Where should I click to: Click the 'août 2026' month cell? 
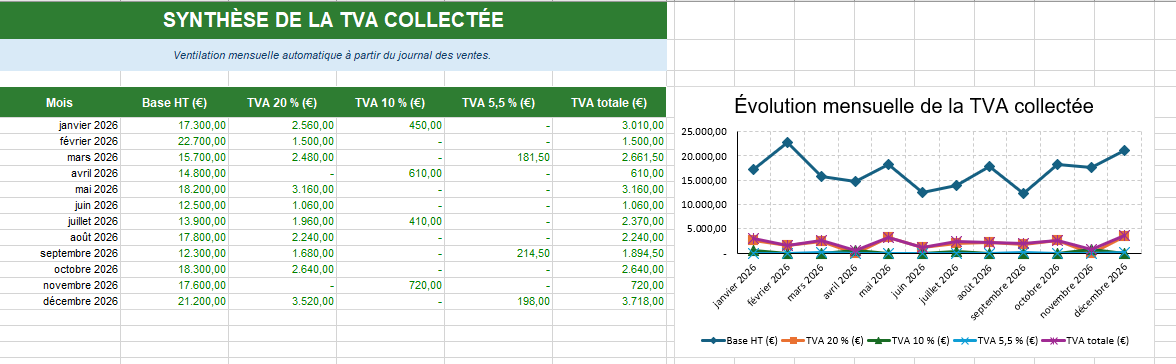(60, 237)
